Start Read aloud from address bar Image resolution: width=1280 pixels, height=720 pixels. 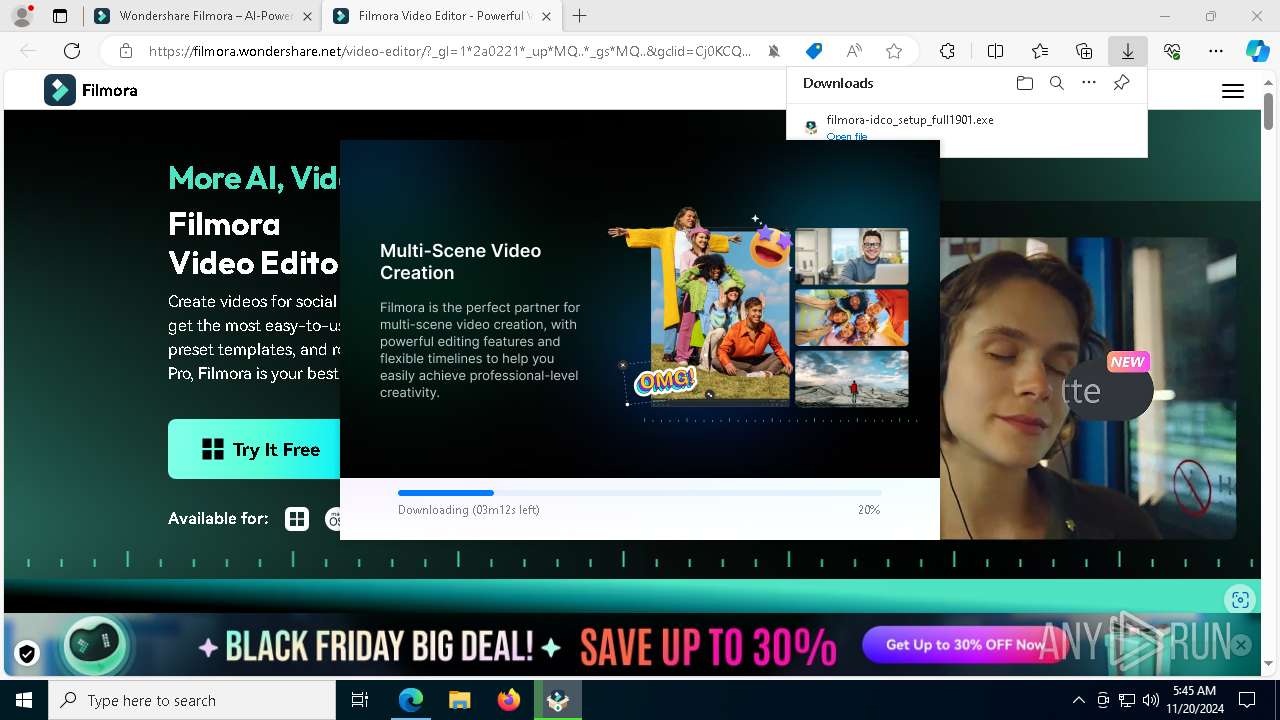pyautogui.click(x=854, y=51)
